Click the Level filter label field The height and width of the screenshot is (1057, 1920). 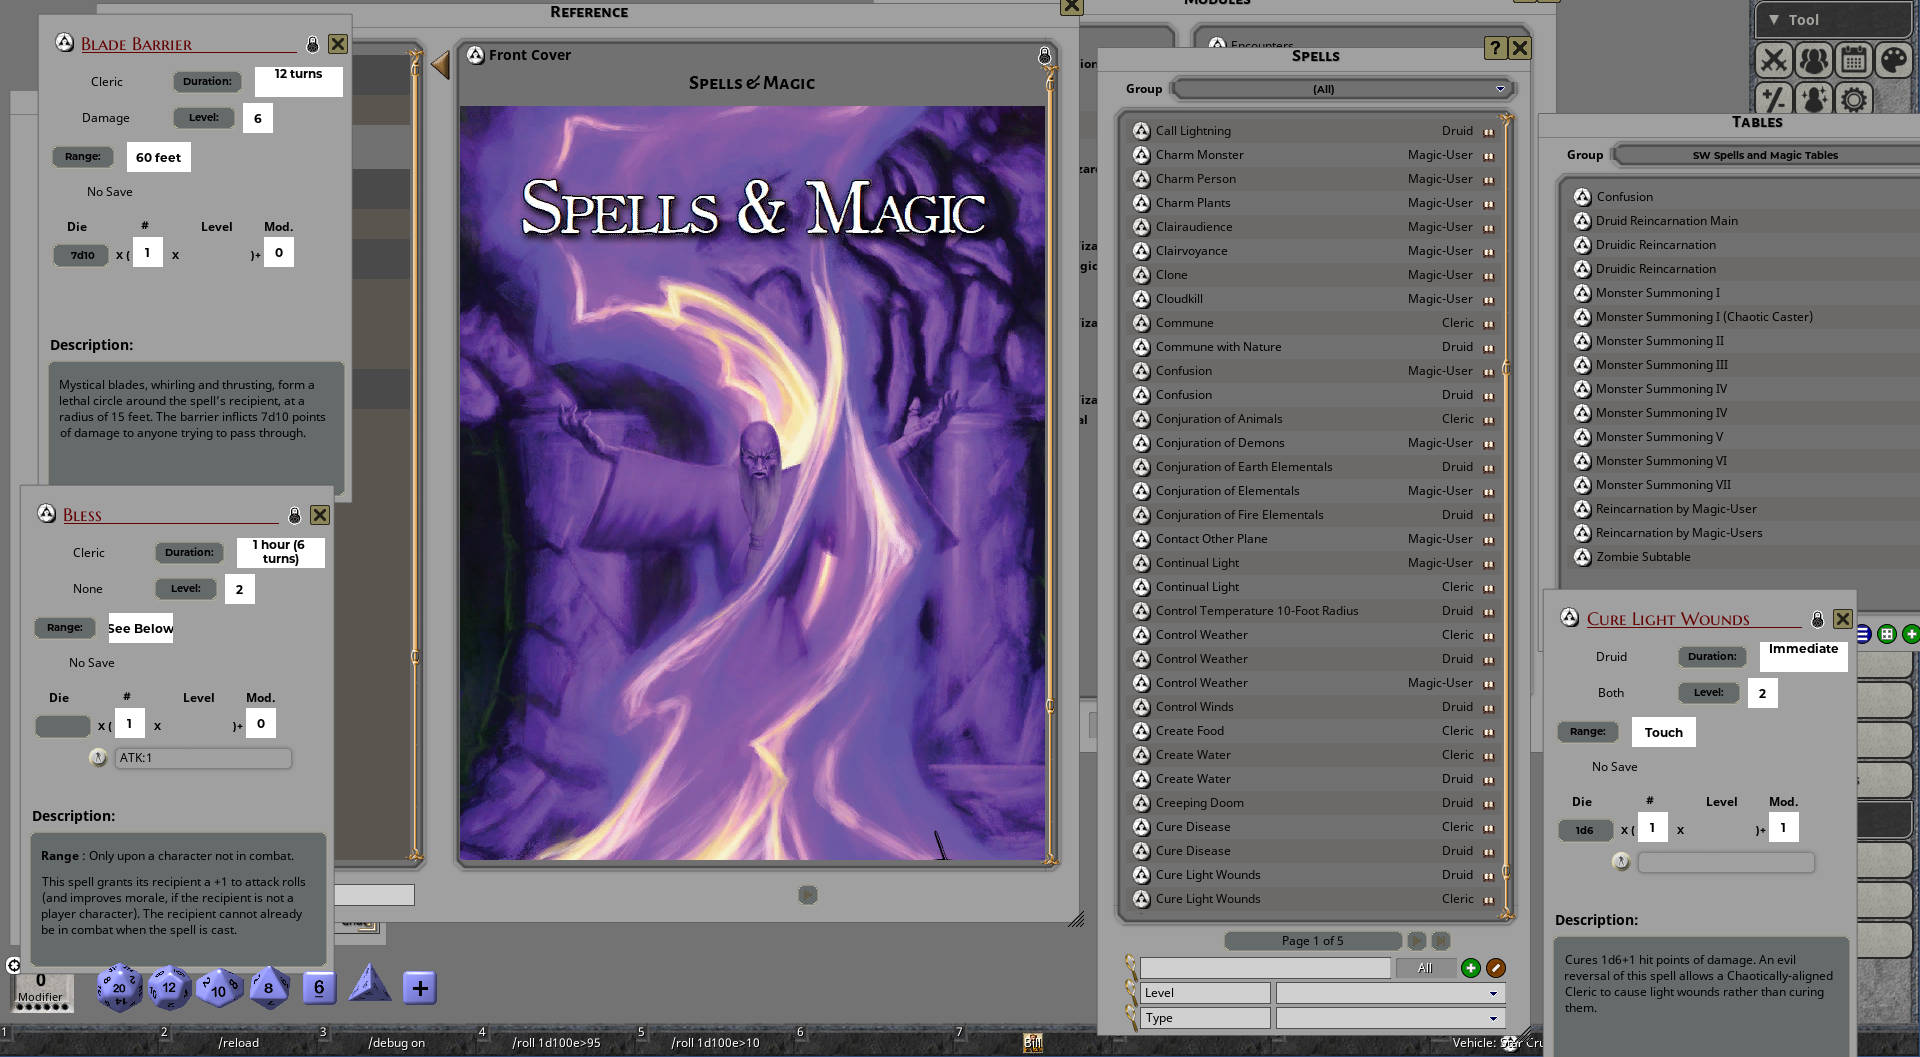pos(1205,993)
